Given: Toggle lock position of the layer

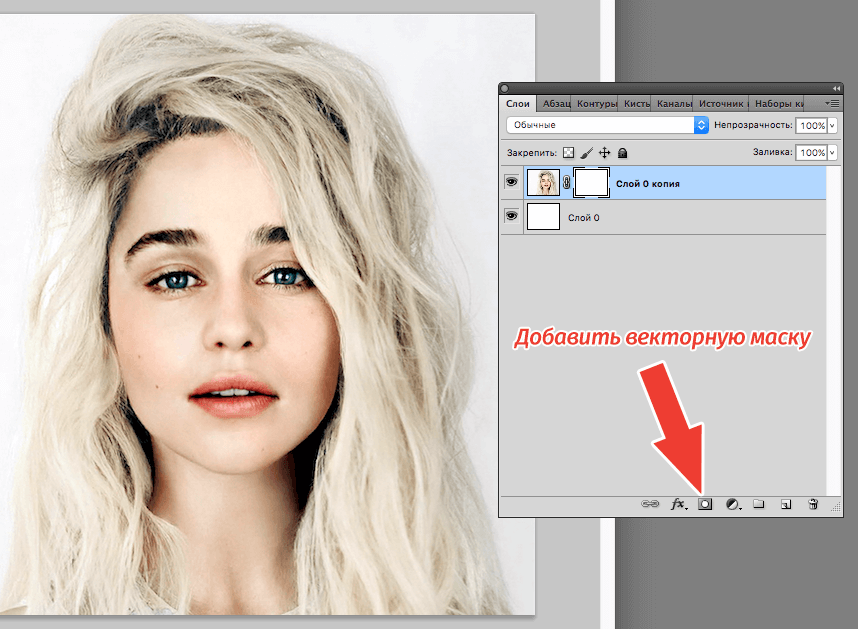Looking at the screenshot, I should 604,153.
